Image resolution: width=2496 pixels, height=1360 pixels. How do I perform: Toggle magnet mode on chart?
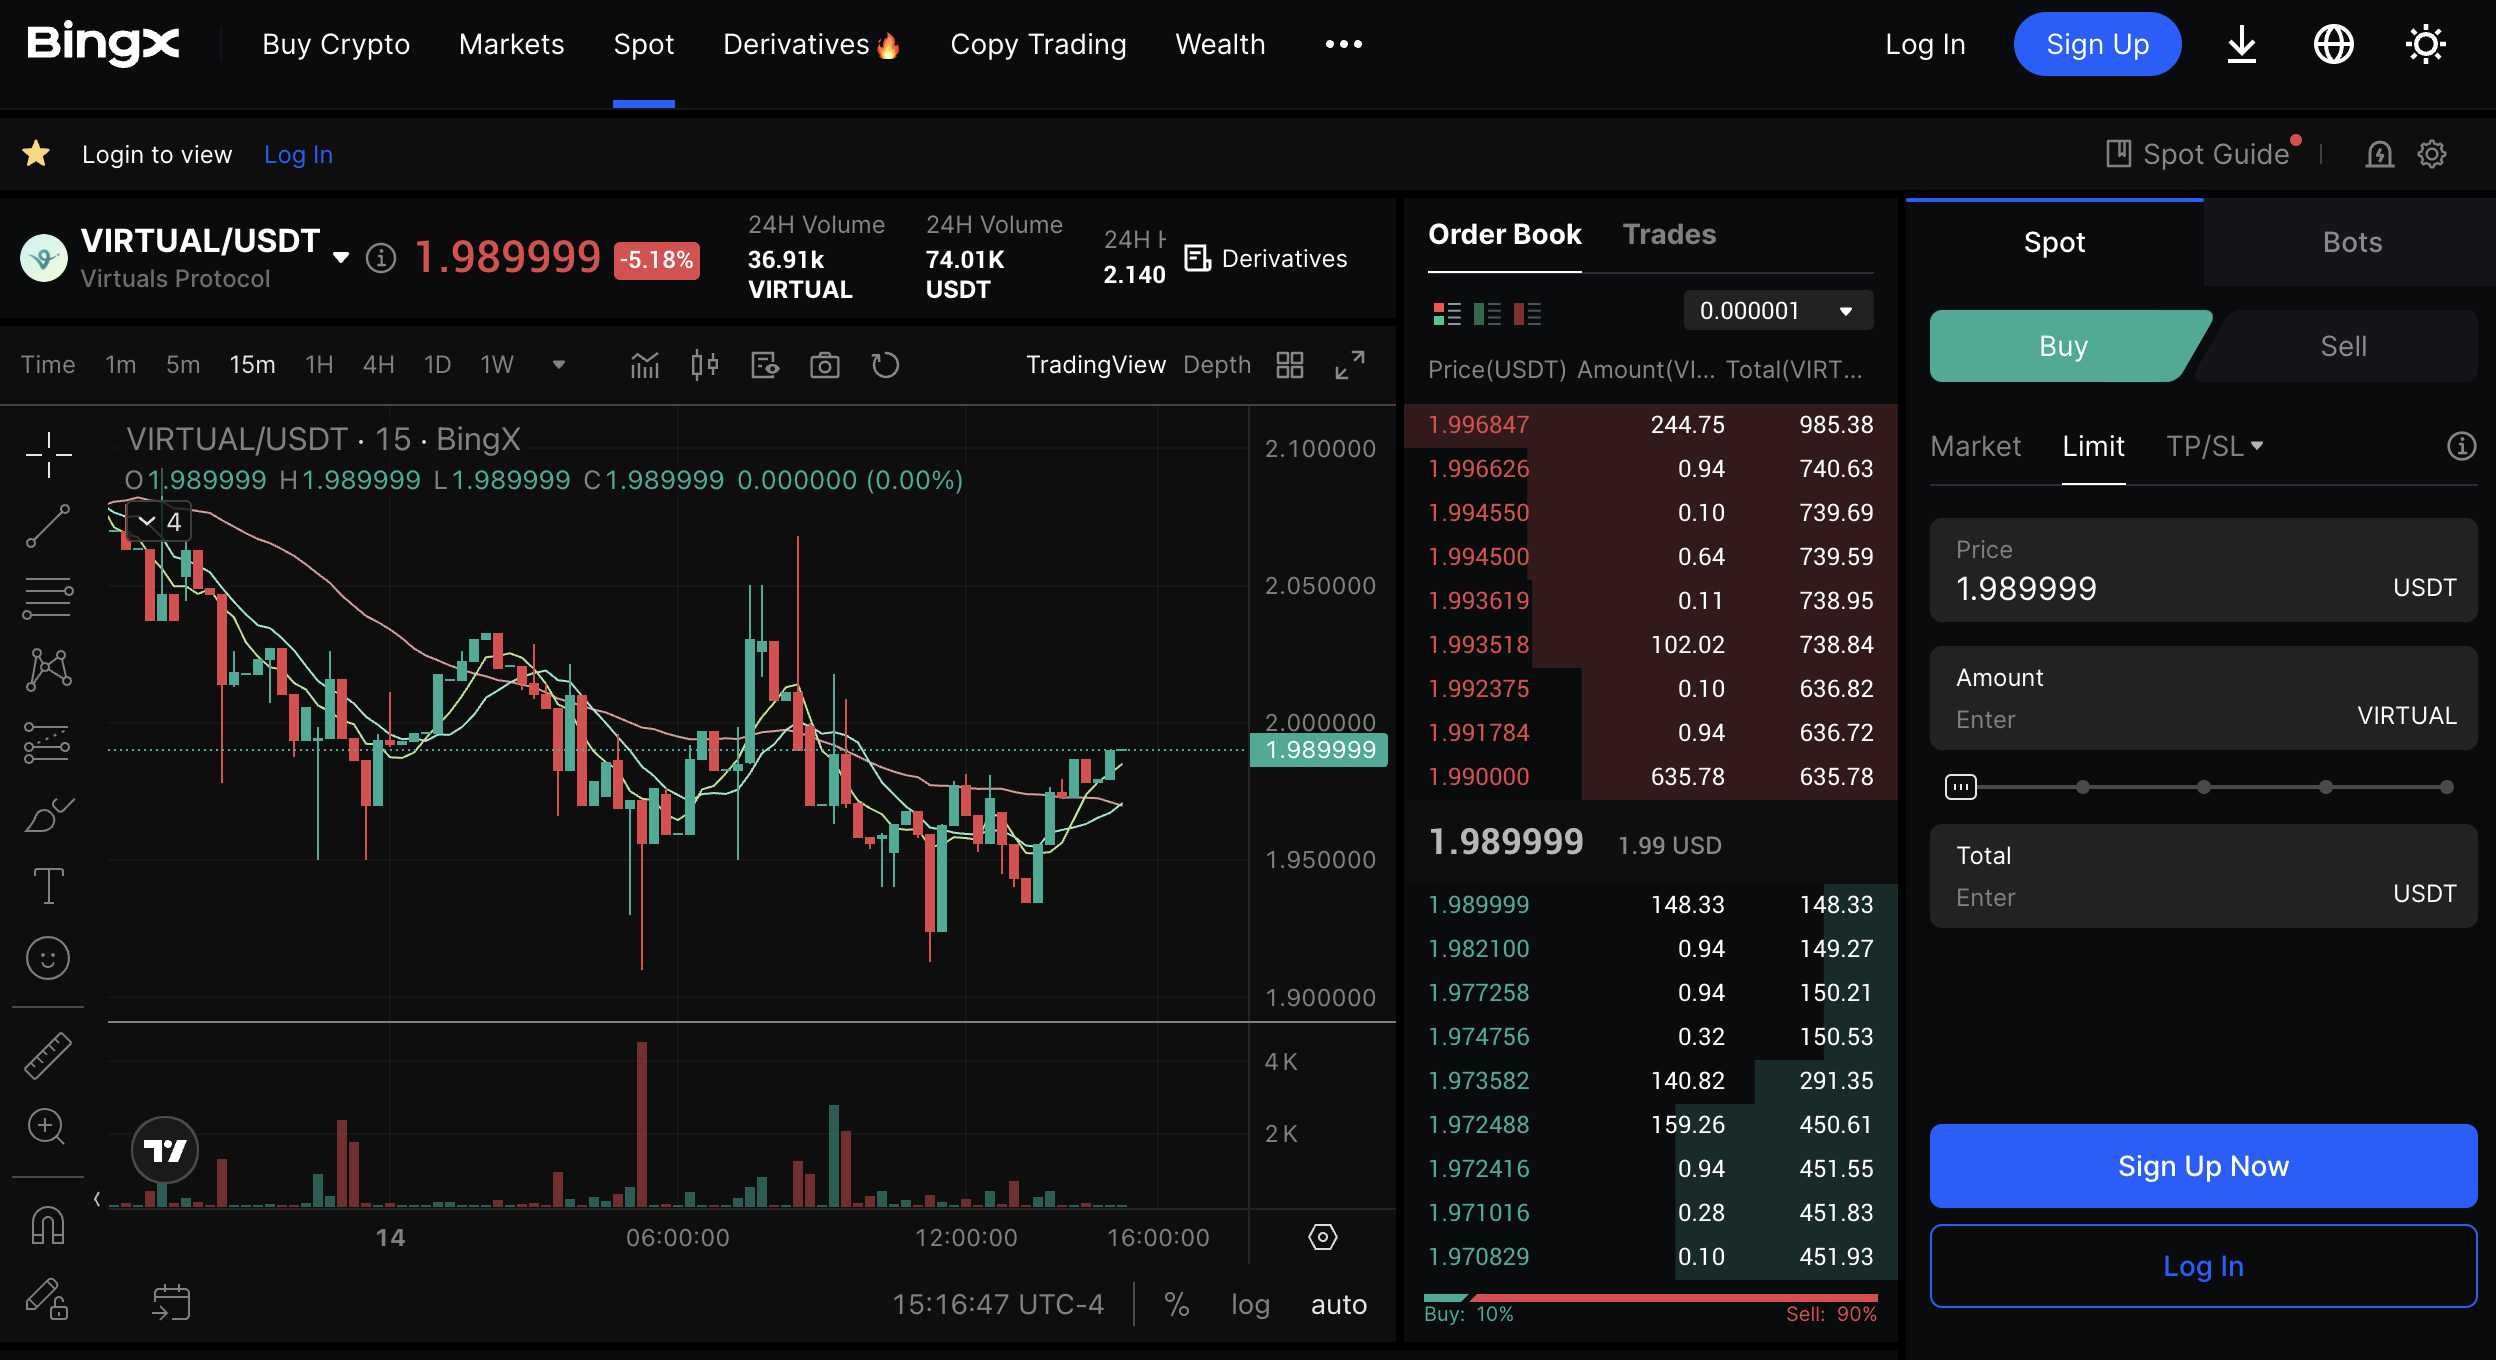tap(48, 1224)
